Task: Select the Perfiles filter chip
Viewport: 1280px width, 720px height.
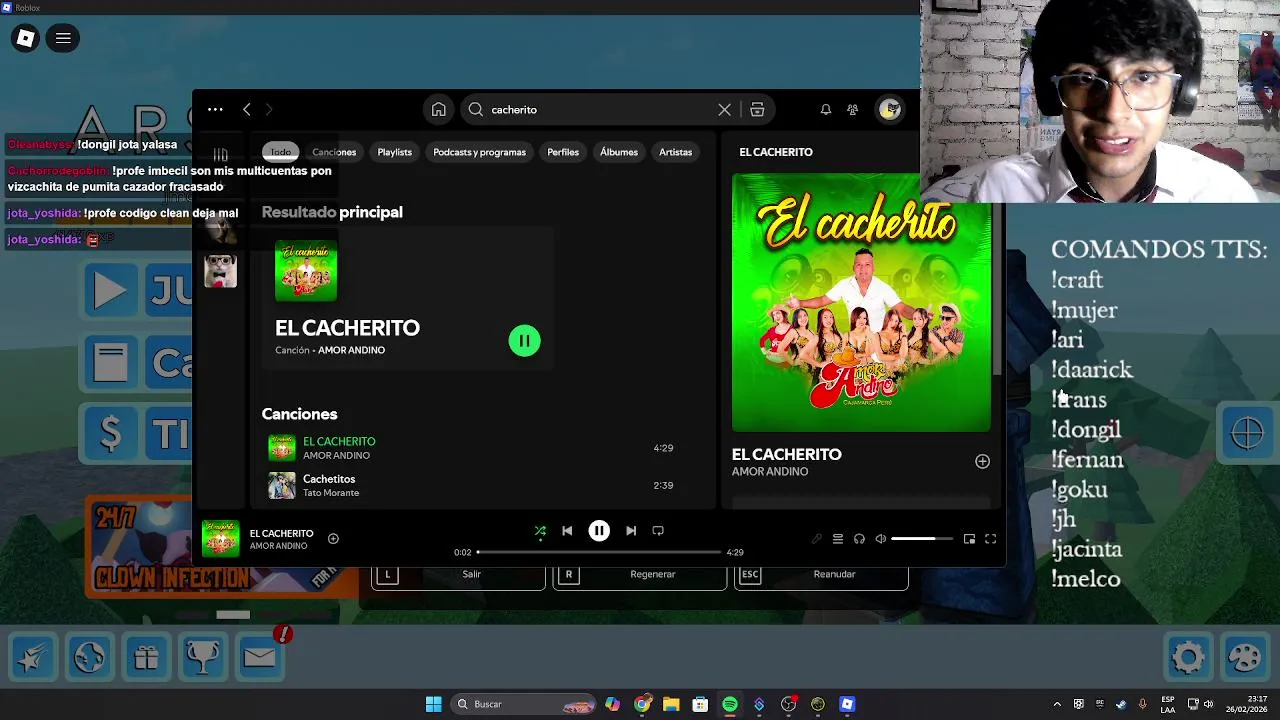Action: point(563,152)
